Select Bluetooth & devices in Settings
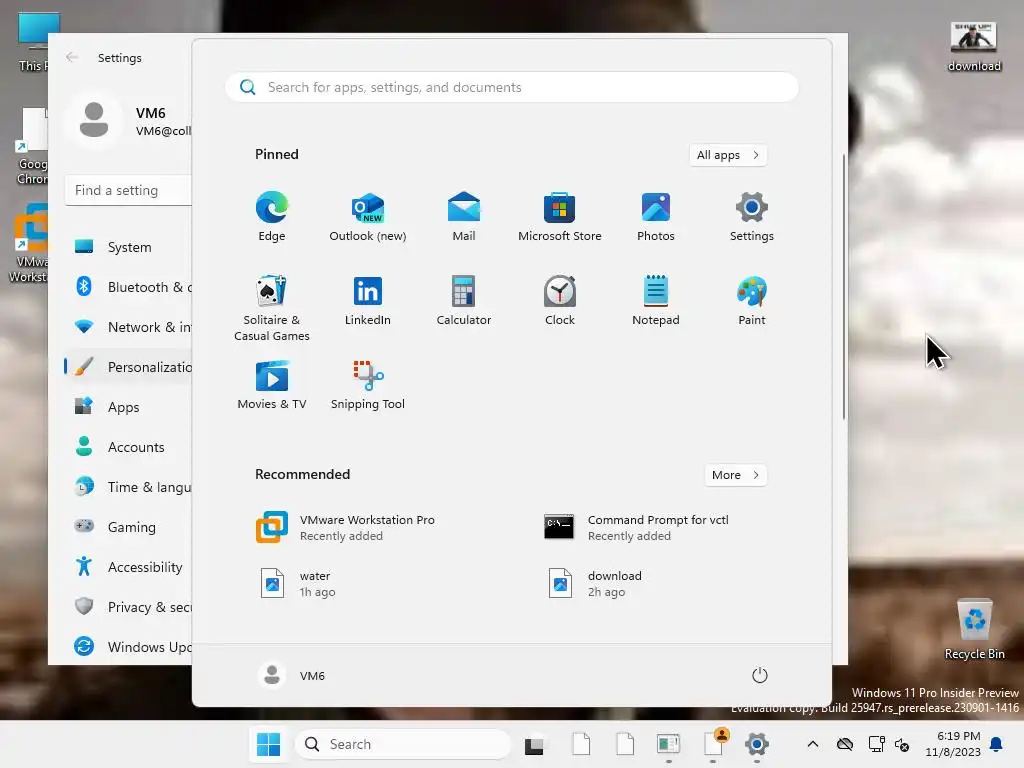Image resolution: width=1024 pixels, height=768 pixels. [129, 287]
